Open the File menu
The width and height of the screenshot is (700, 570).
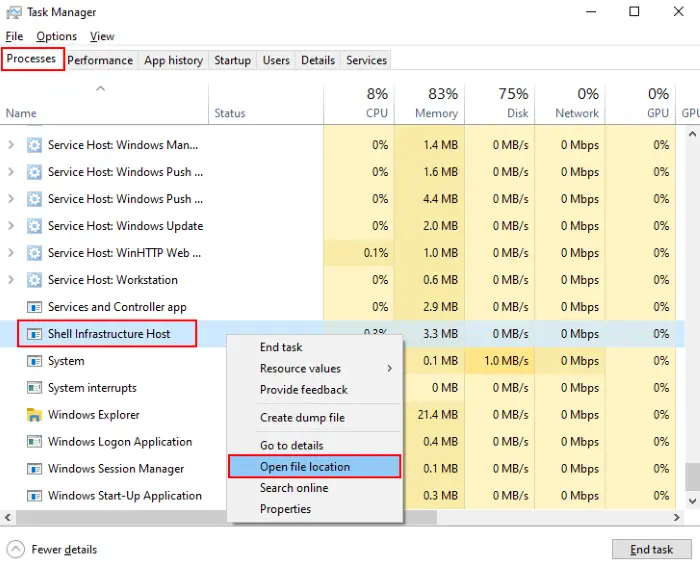click(x=14, y=36)
